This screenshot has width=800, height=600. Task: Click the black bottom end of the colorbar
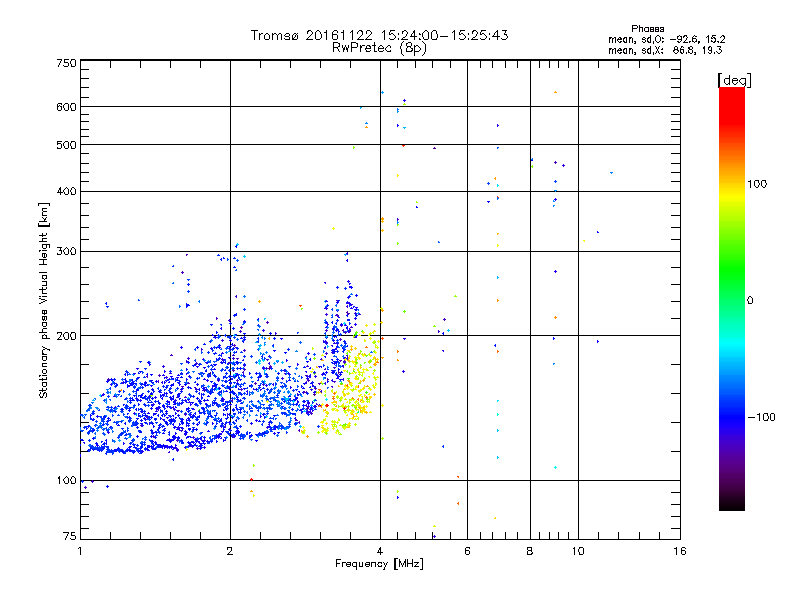(731, 505)
